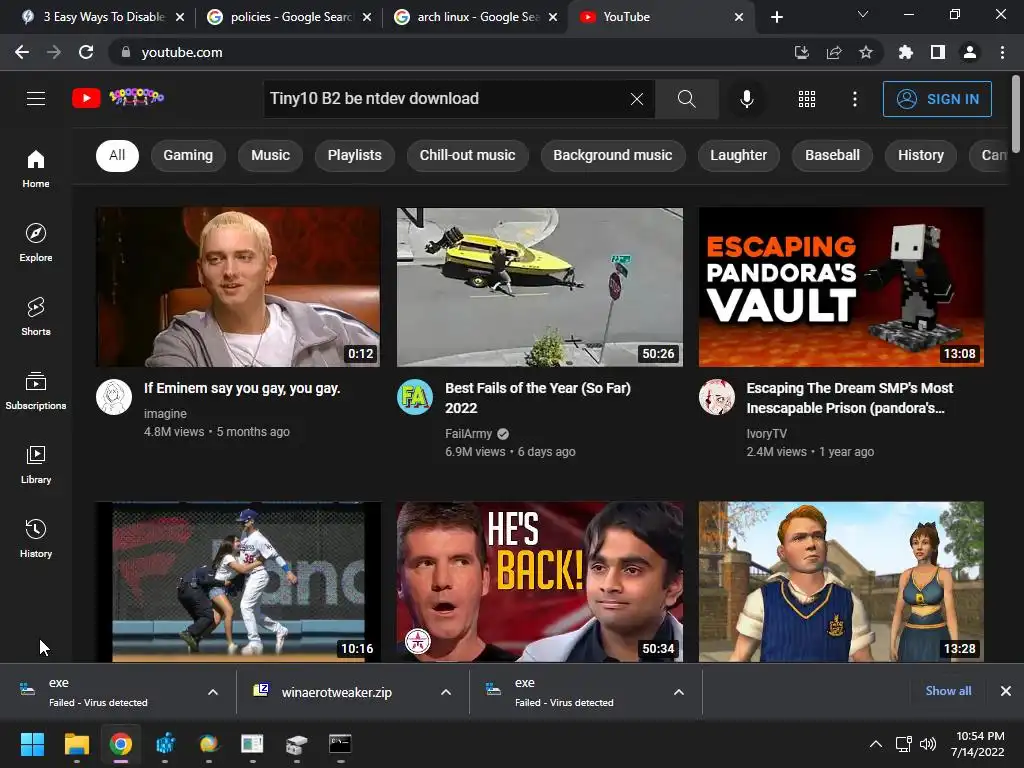Open Windows Start menu
The height and width of the screenshot is (768, 1024).
point(32,744)
